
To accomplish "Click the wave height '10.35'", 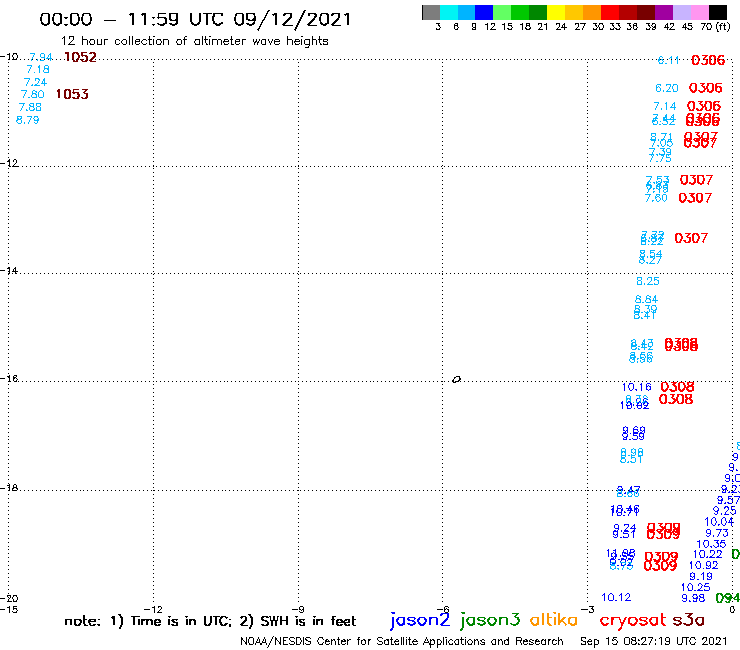I will pyautogui.click(x=711, y=544).
